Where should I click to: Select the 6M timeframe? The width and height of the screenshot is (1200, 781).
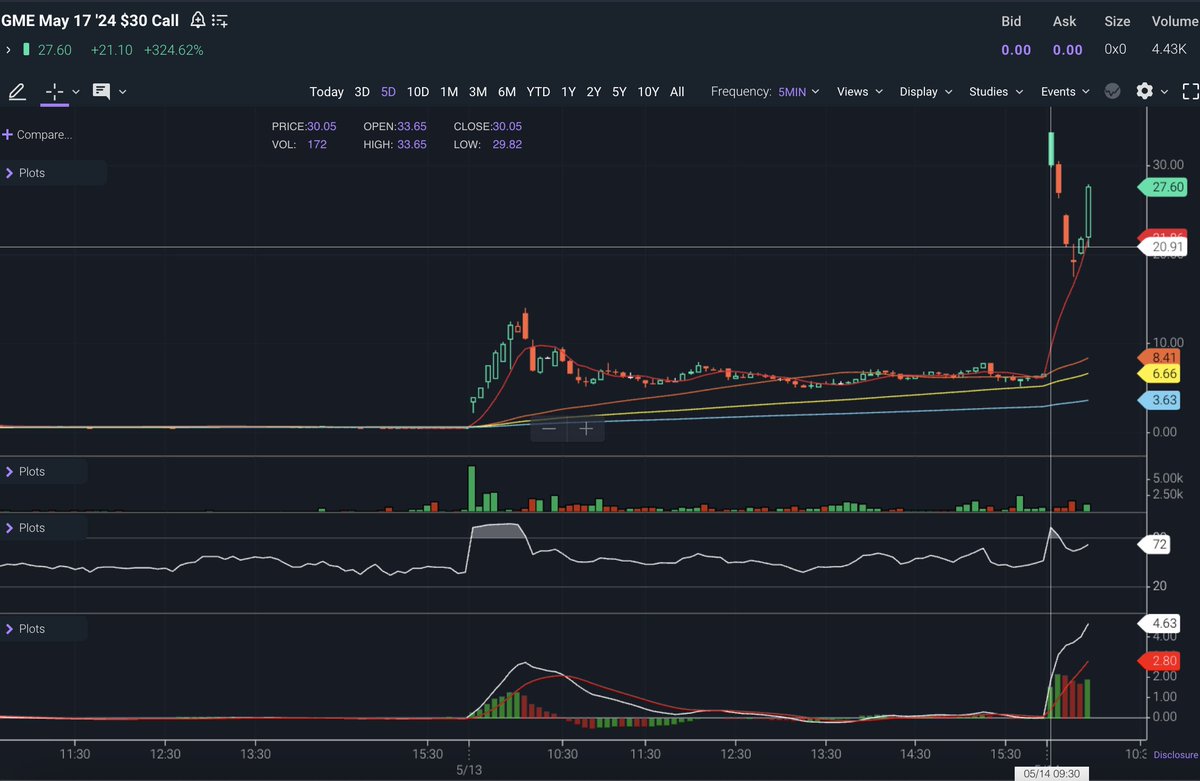tap(507, 91)
